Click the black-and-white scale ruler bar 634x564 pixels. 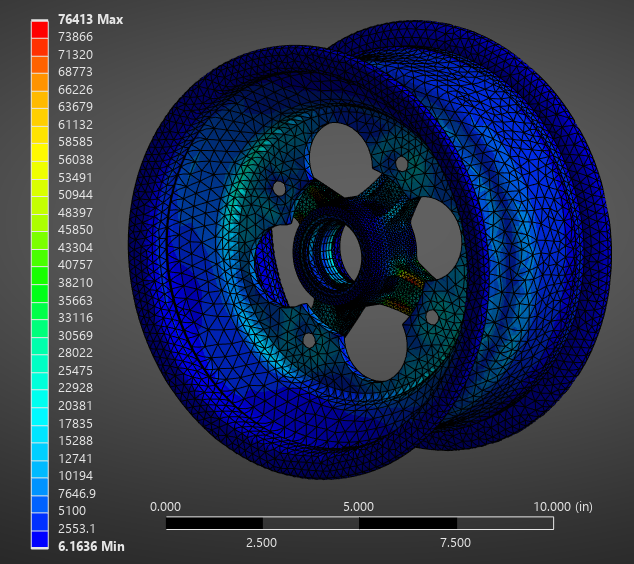(359, 523)
